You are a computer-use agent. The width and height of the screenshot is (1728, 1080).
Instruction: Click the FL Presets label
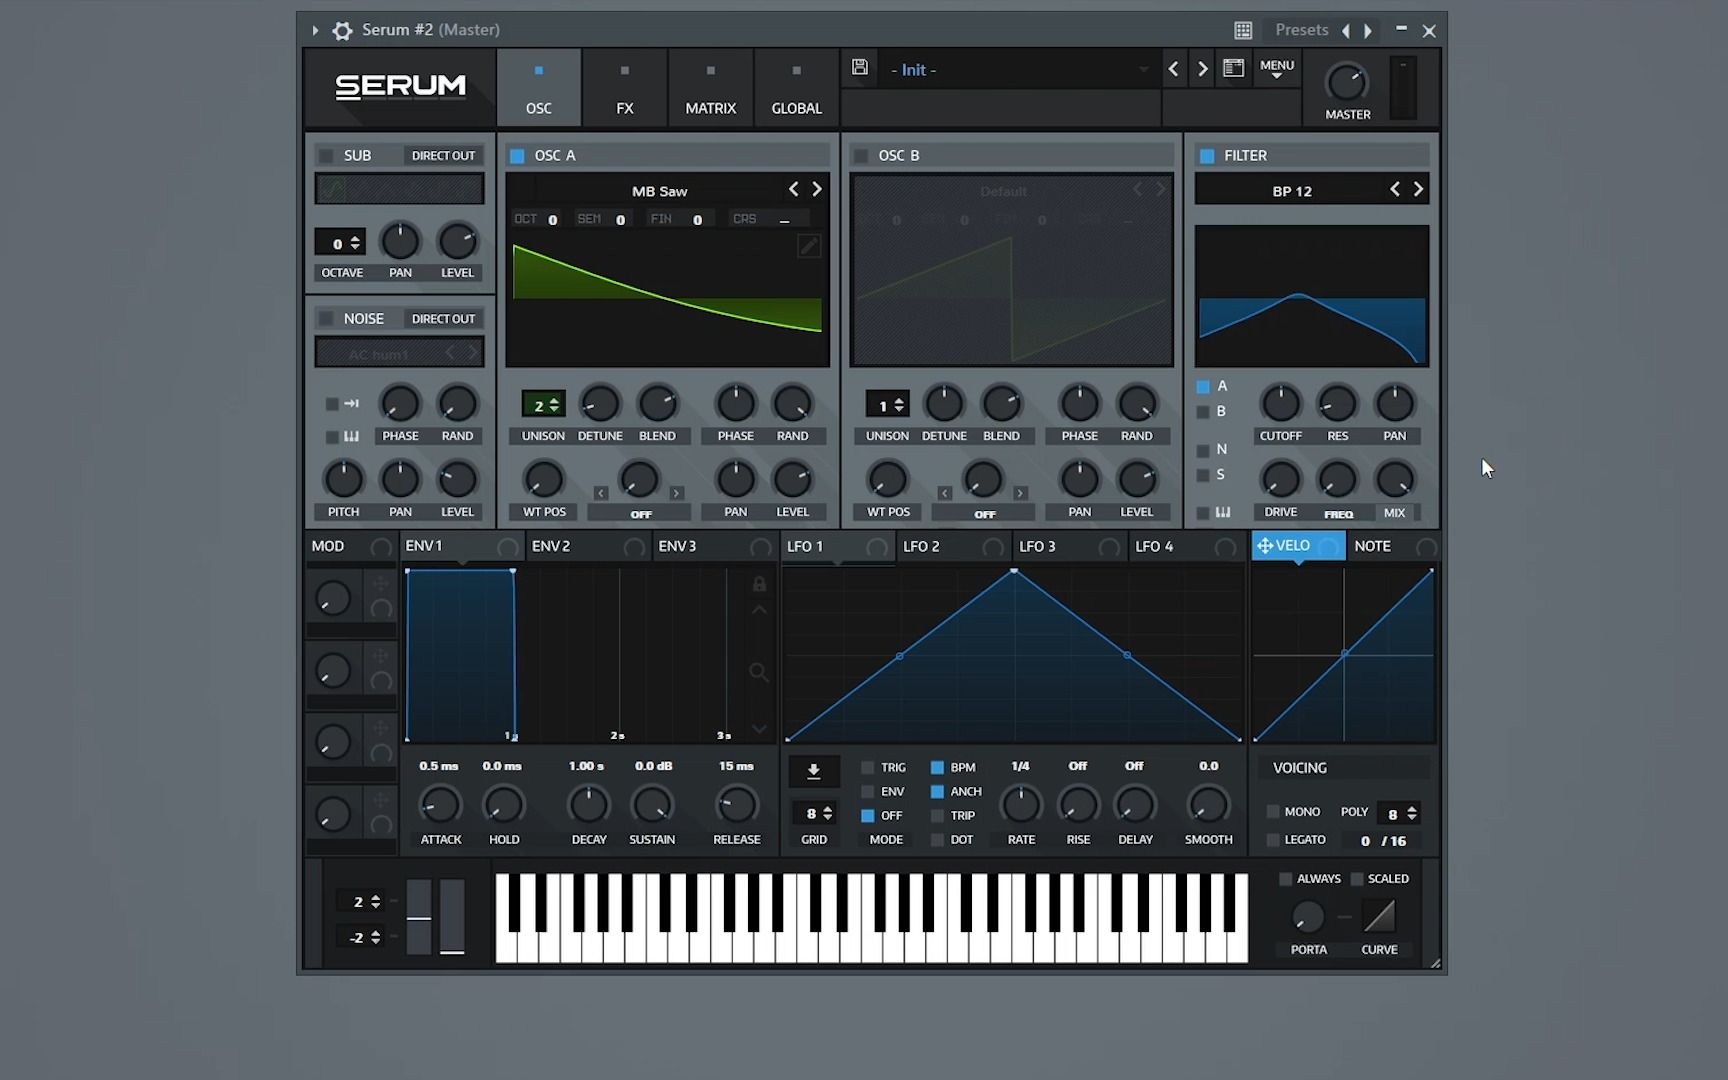(x=1302, y=30)
